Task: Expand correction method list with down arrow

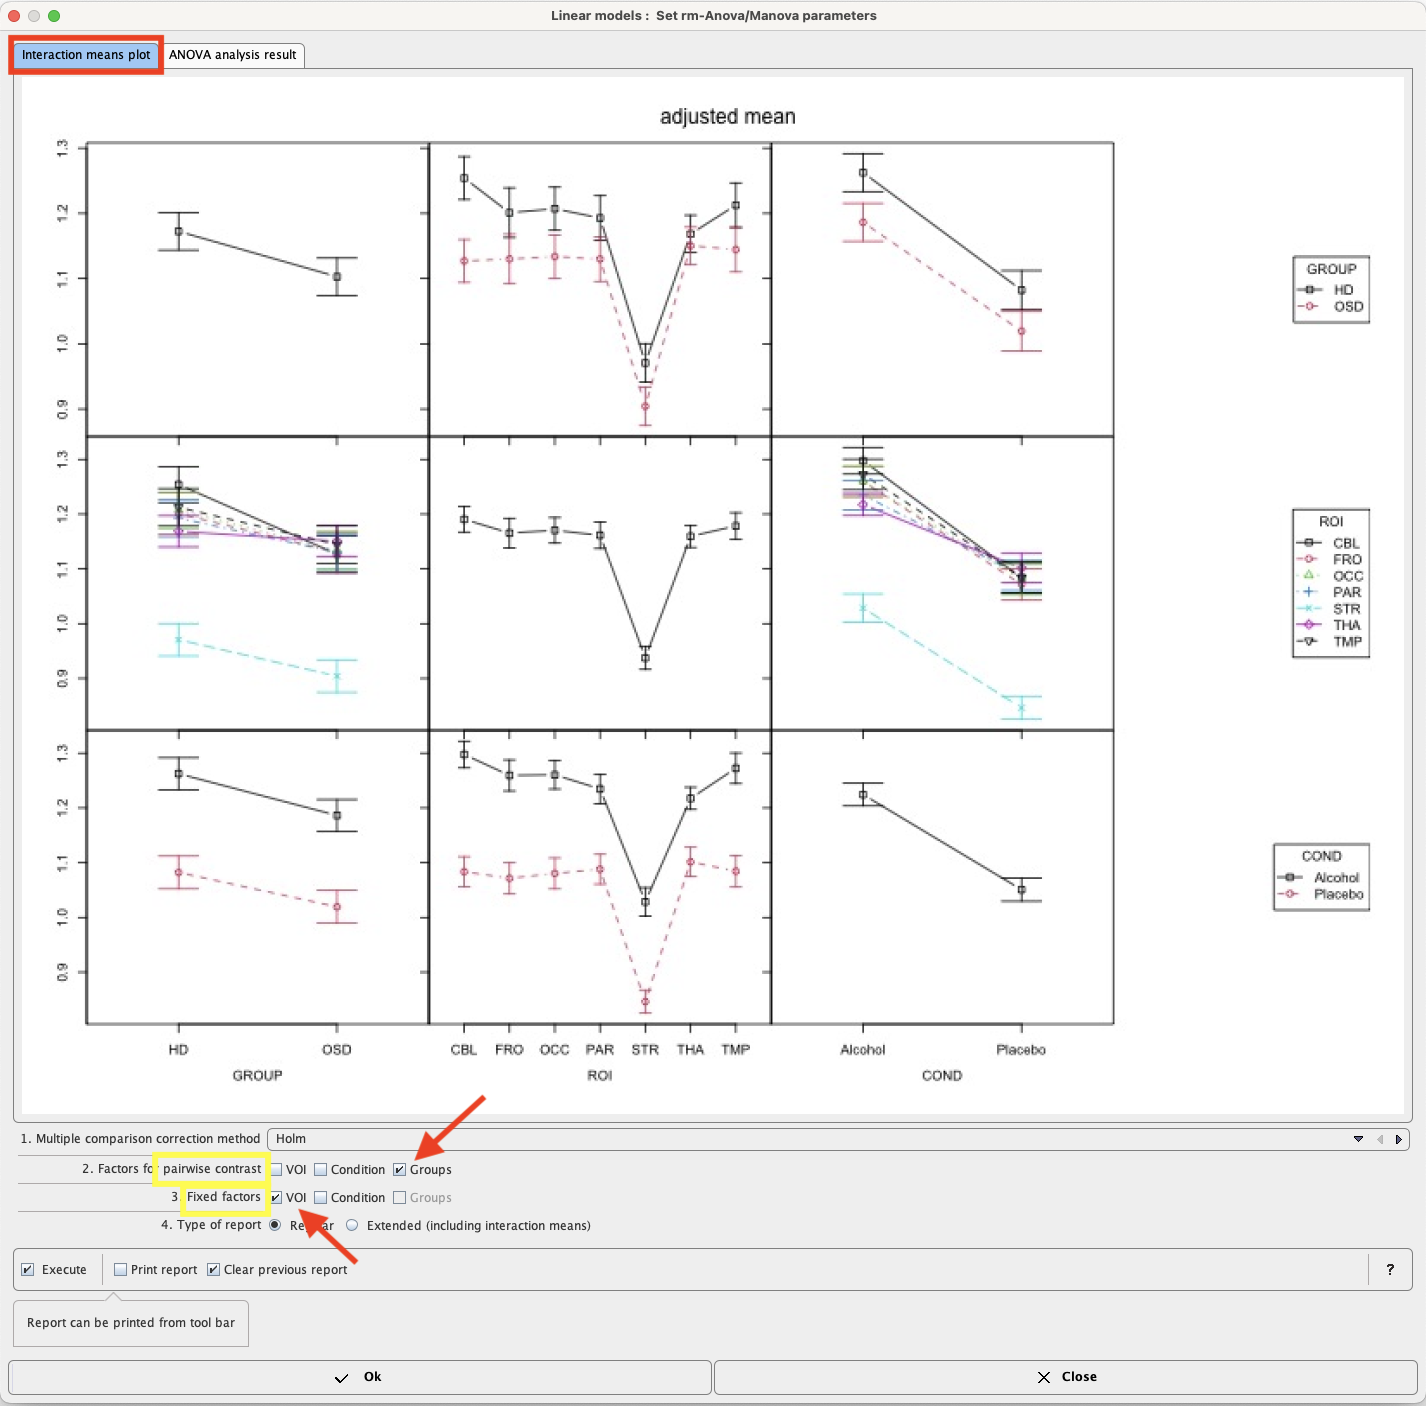Action: [x=1358, y=1139]
